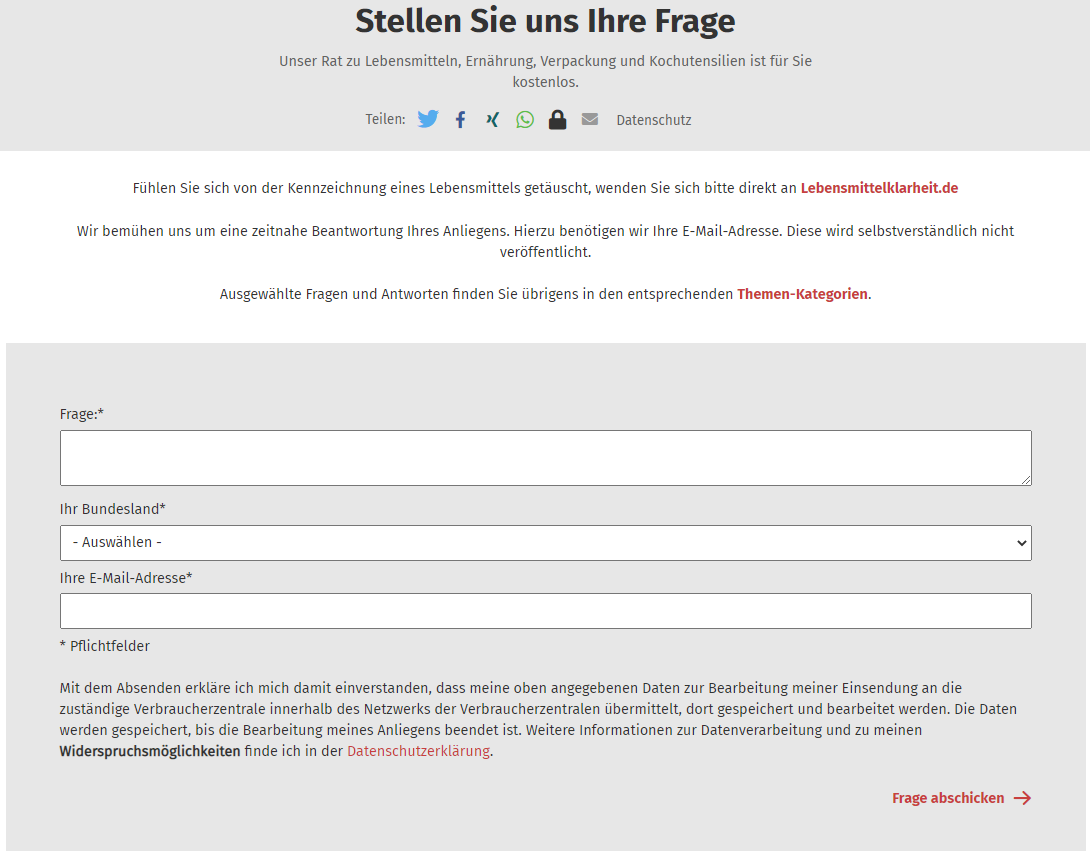Open the Datenschutz link beside the share icons

pos(653,119)
